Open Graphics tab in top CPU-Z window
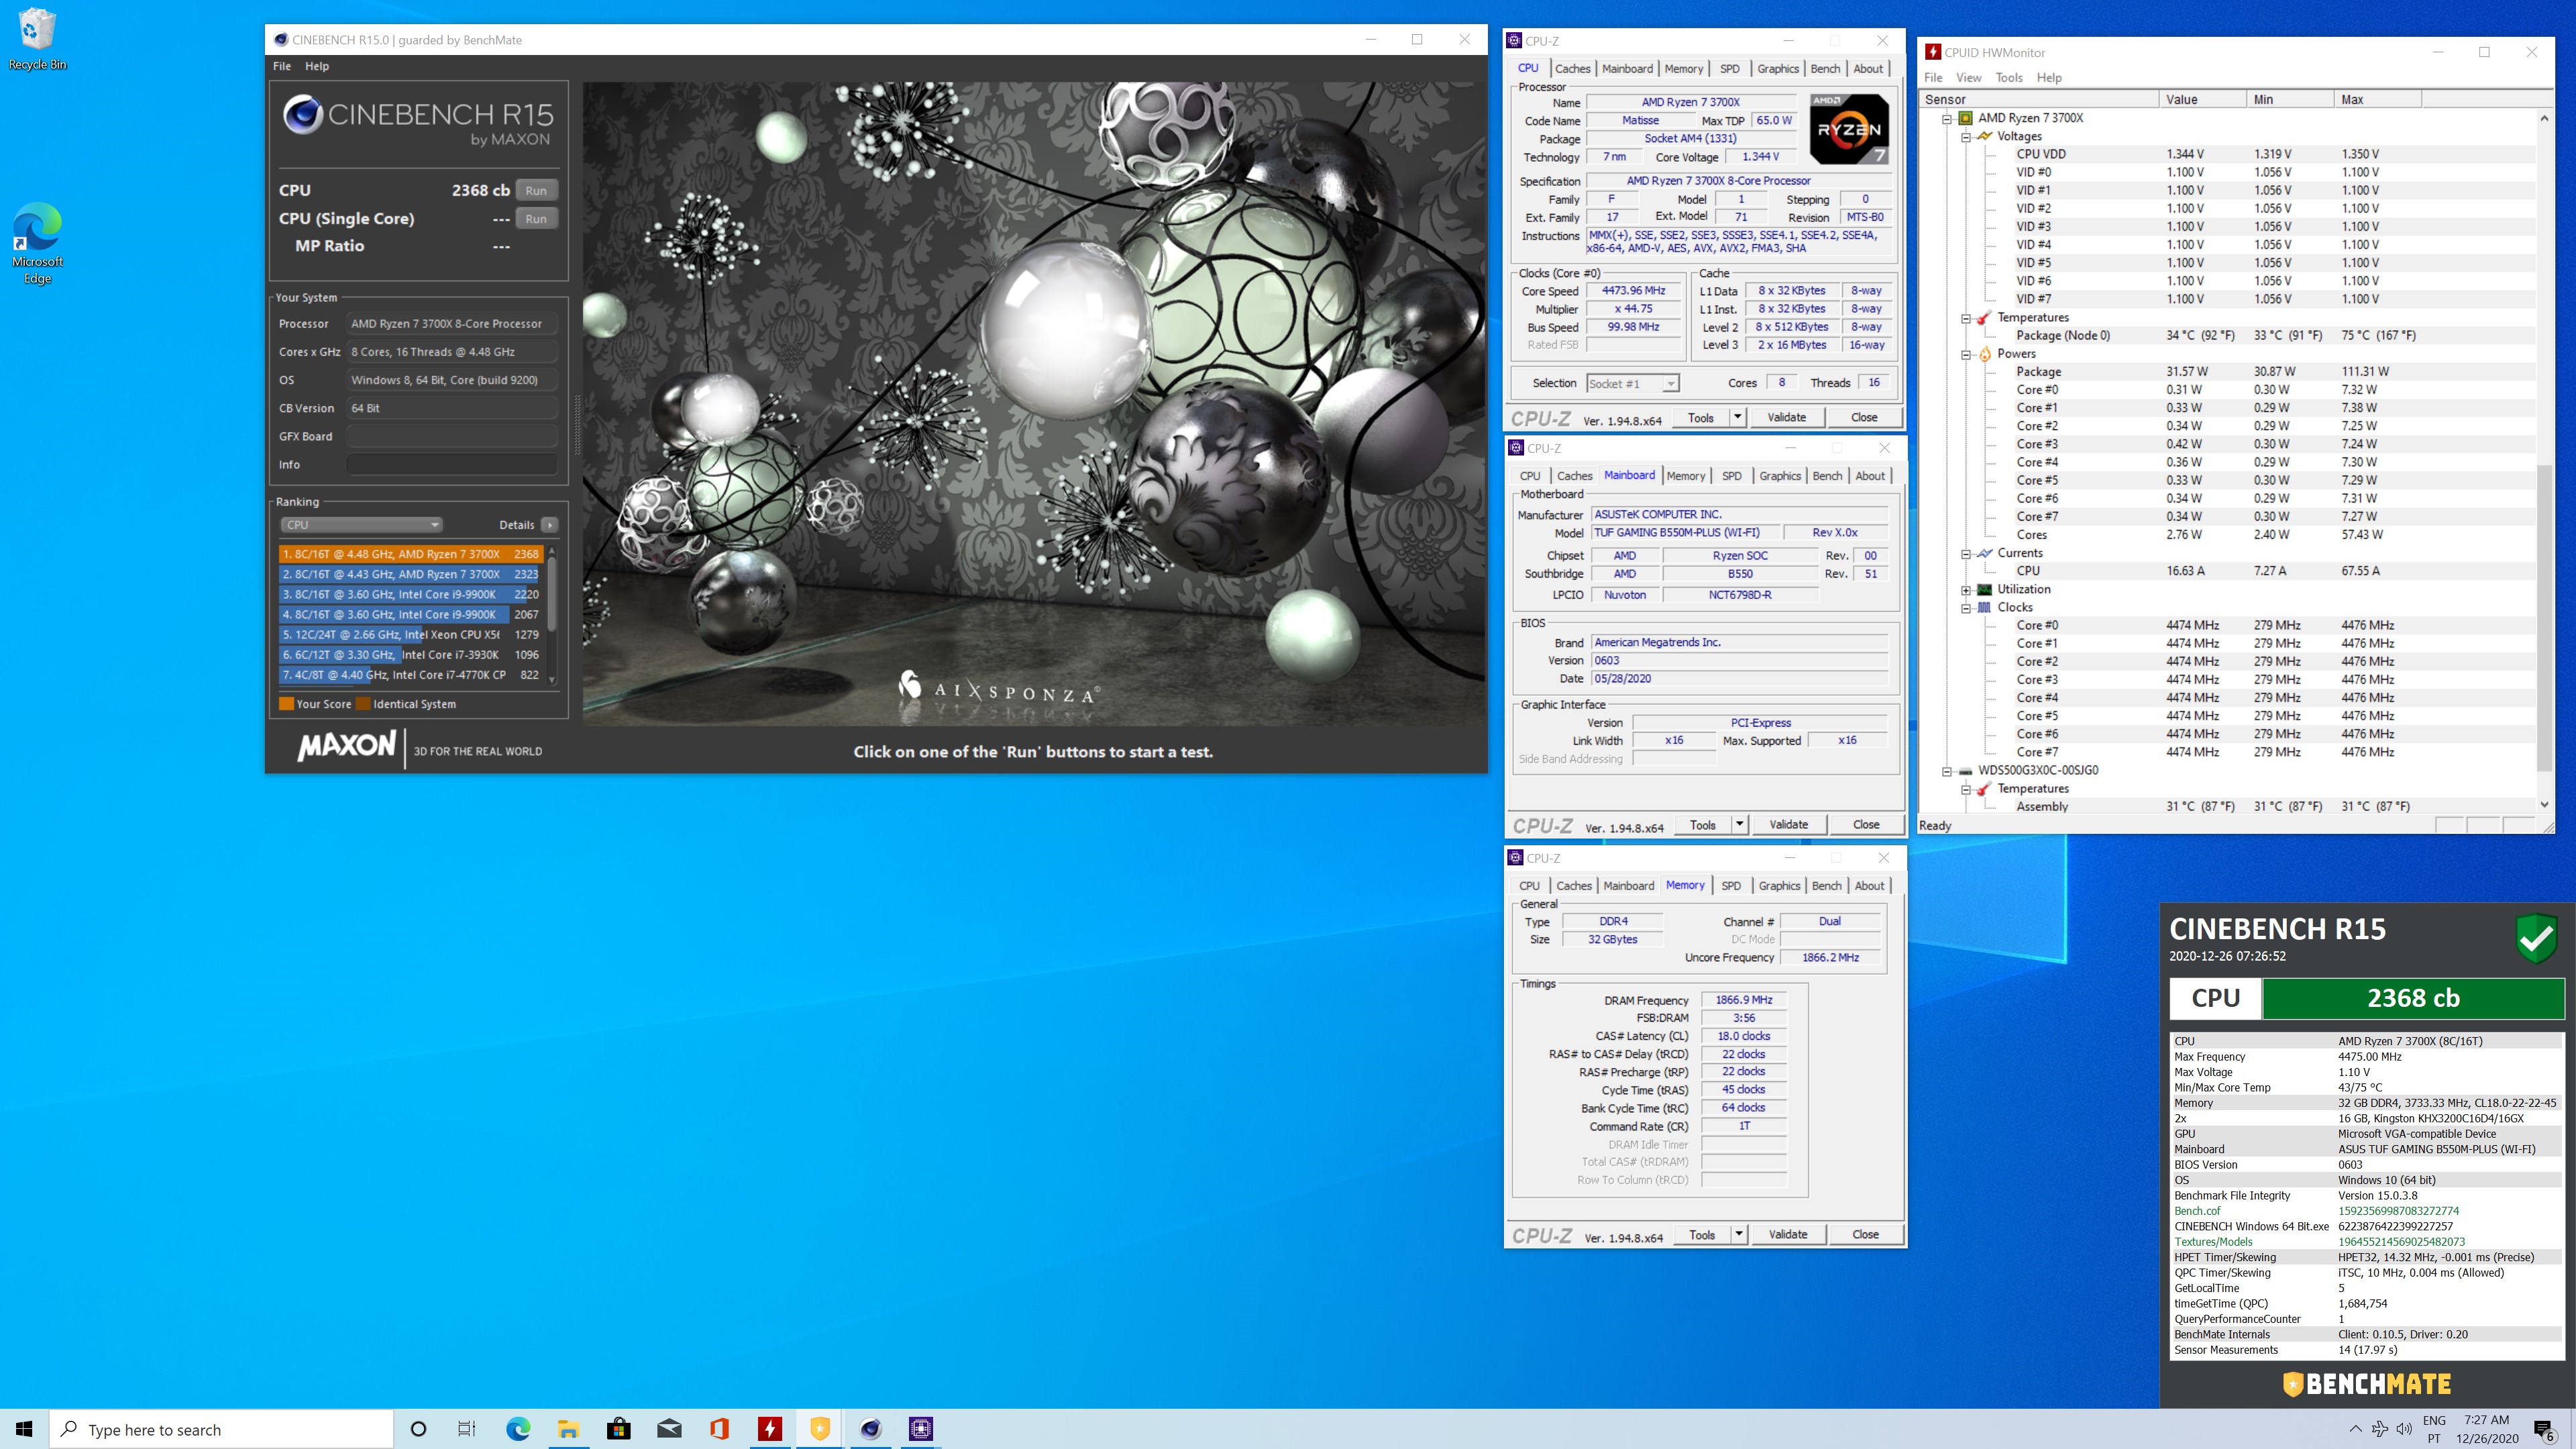Screen dimensions: 2576x1449 click(1778, 69)
